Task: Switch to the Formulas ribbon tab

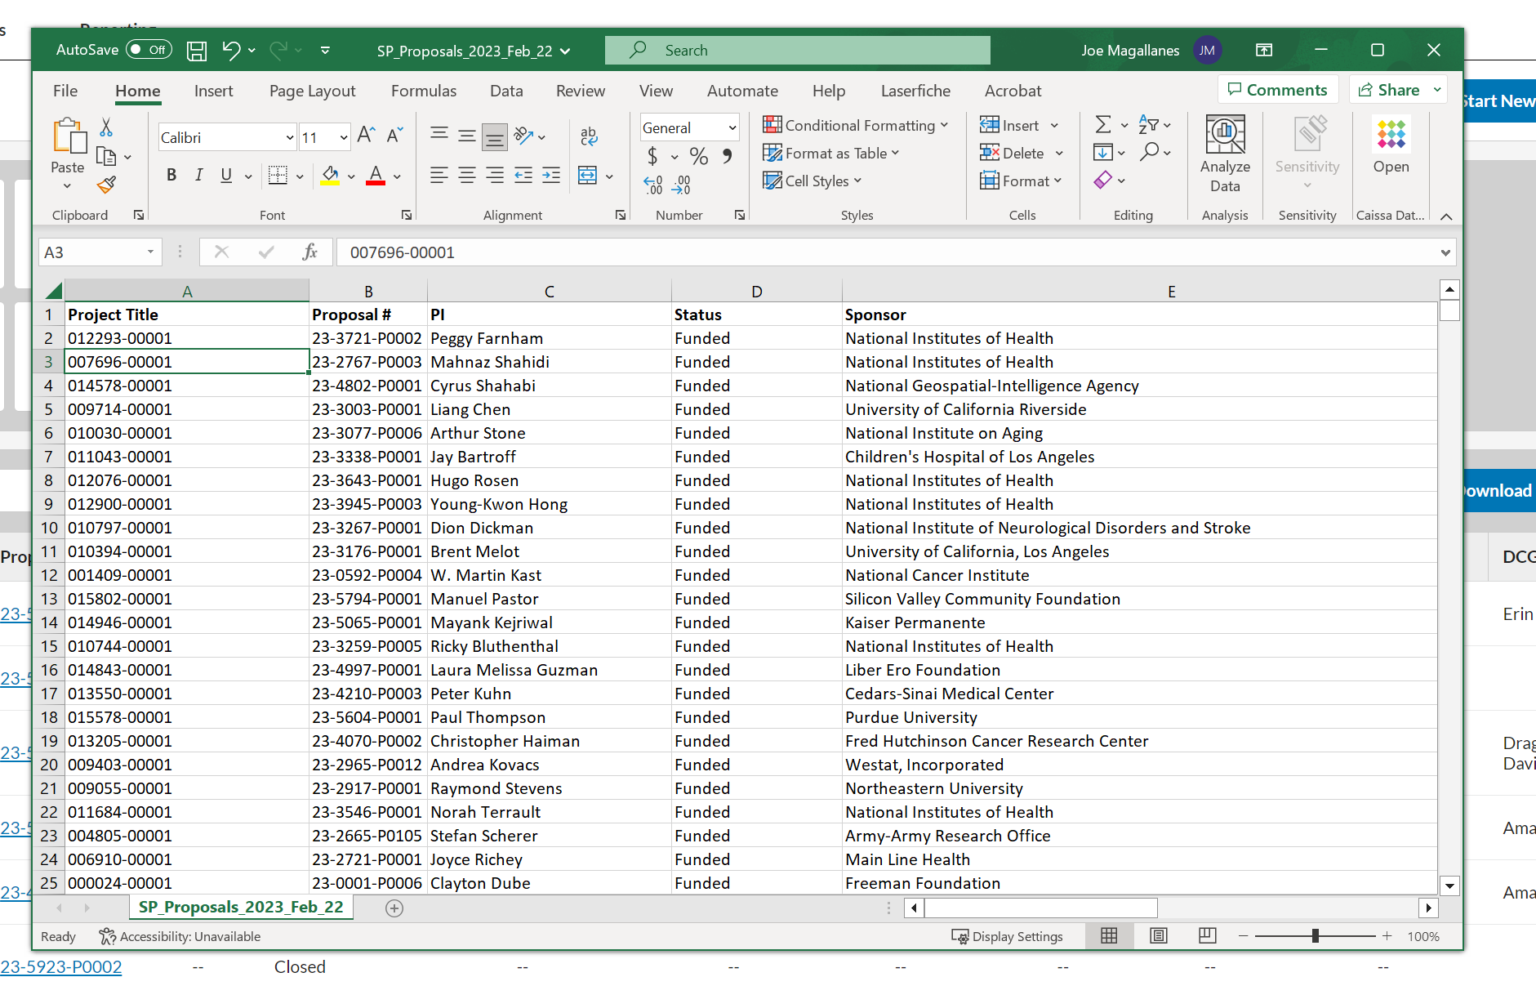Action: tap(424, 91)
